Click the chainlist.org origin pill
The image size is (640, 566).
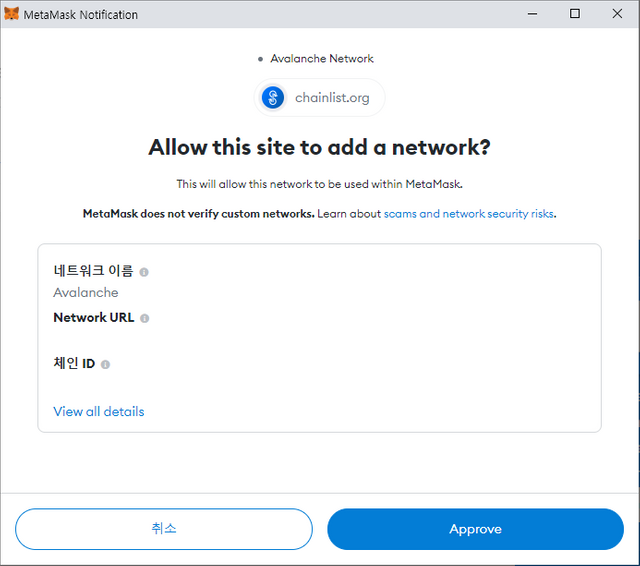point(319,98)
